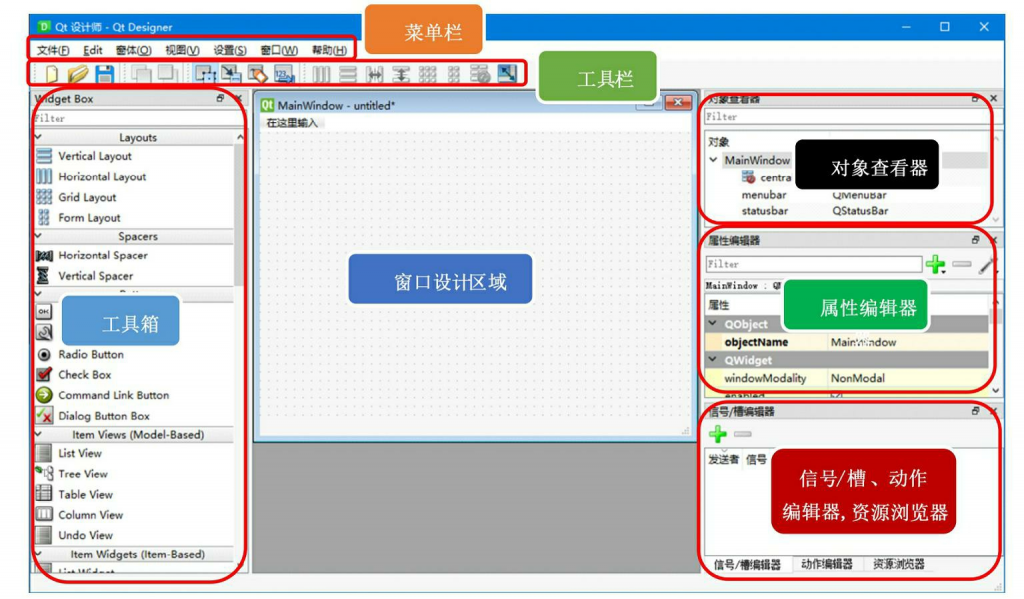Apply grid layout from the toolbar
Image resolution: width=1024 pixels, height=599 pixels.
pos(428,74)
